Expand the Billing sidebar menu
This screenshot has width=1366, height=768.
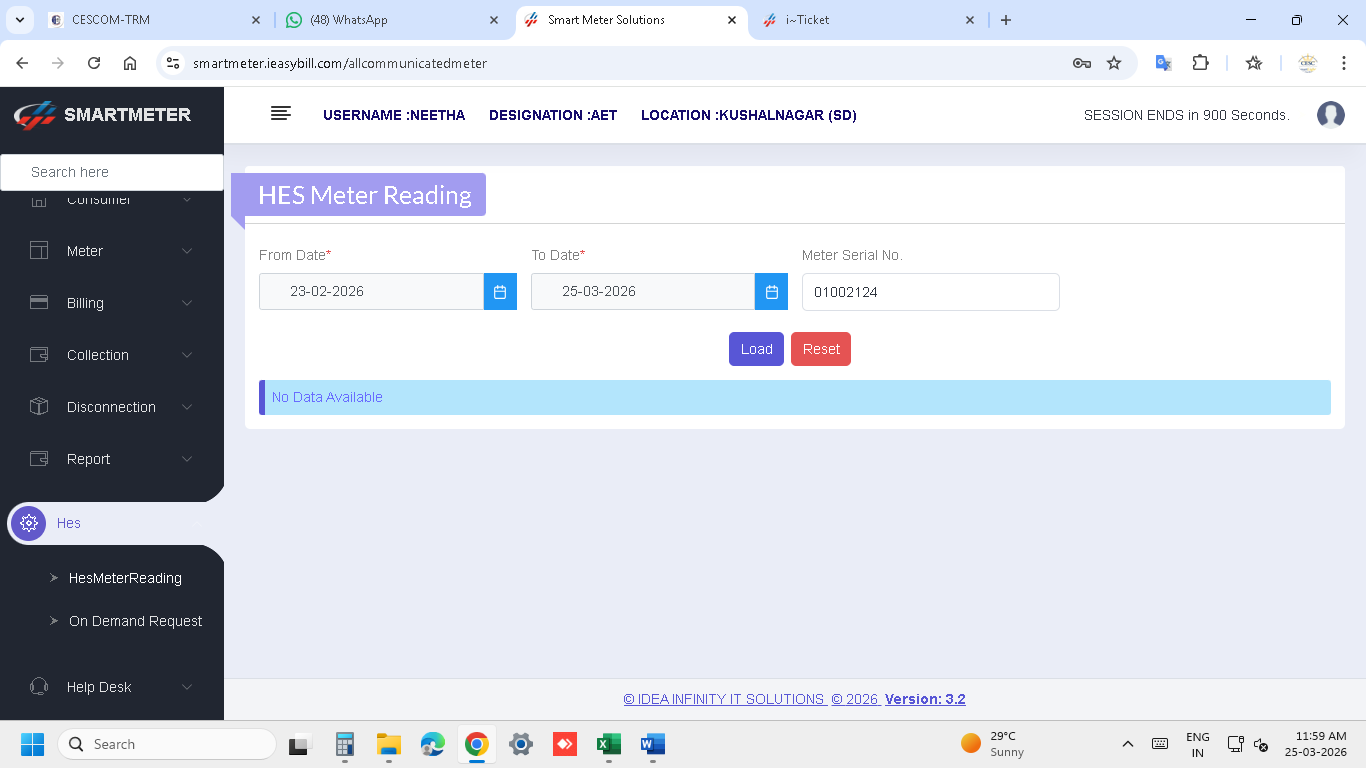[x=110, y=303]
